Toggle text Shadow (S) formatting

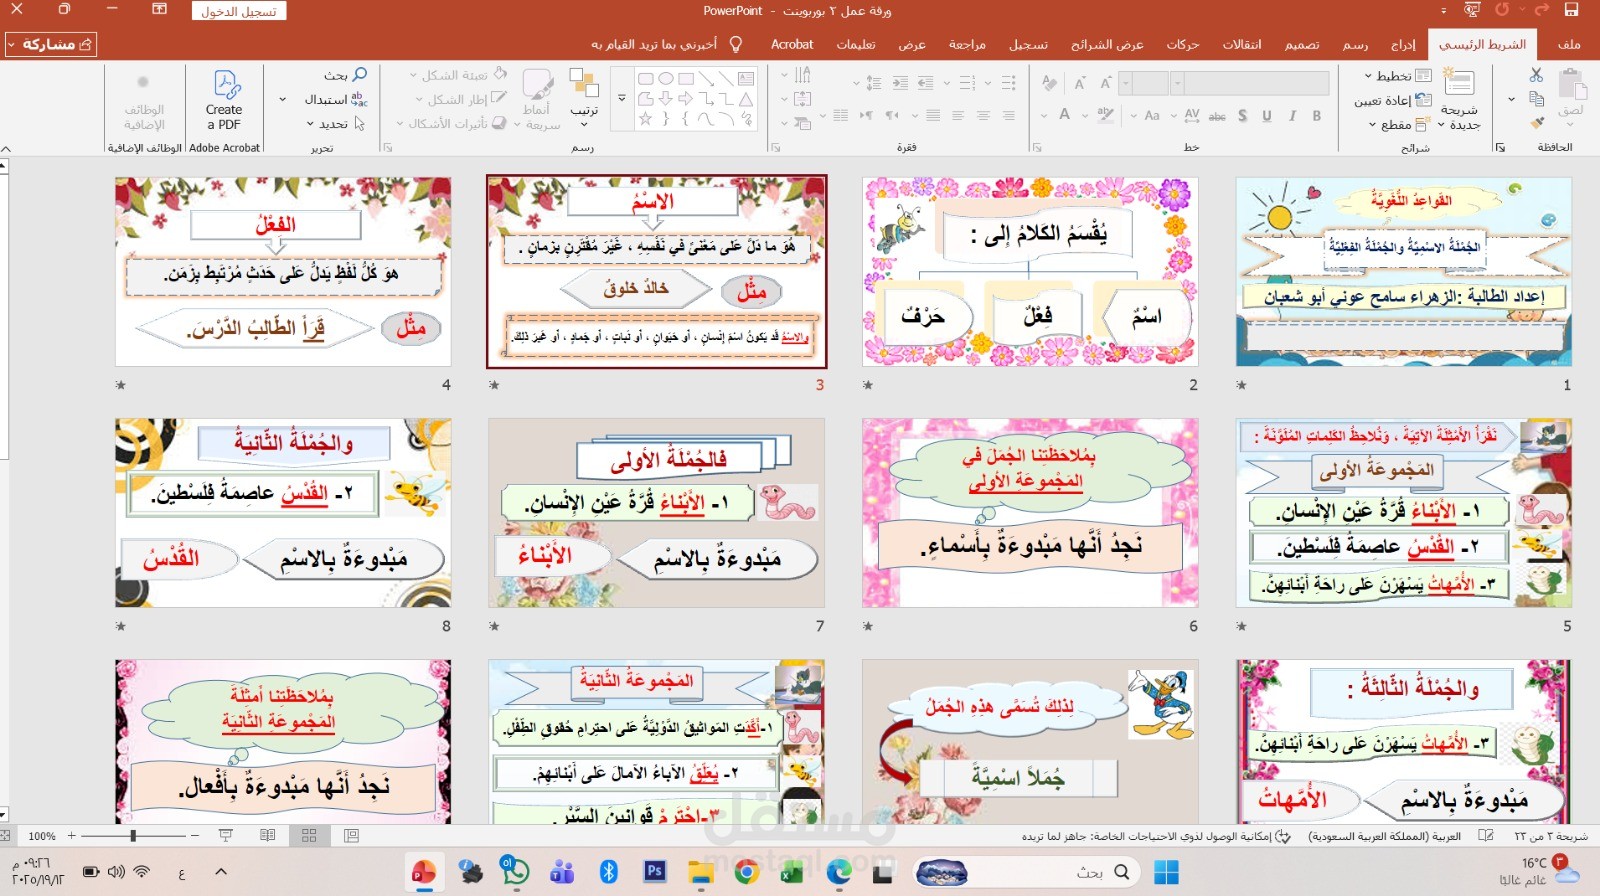tap(1242, 115)
